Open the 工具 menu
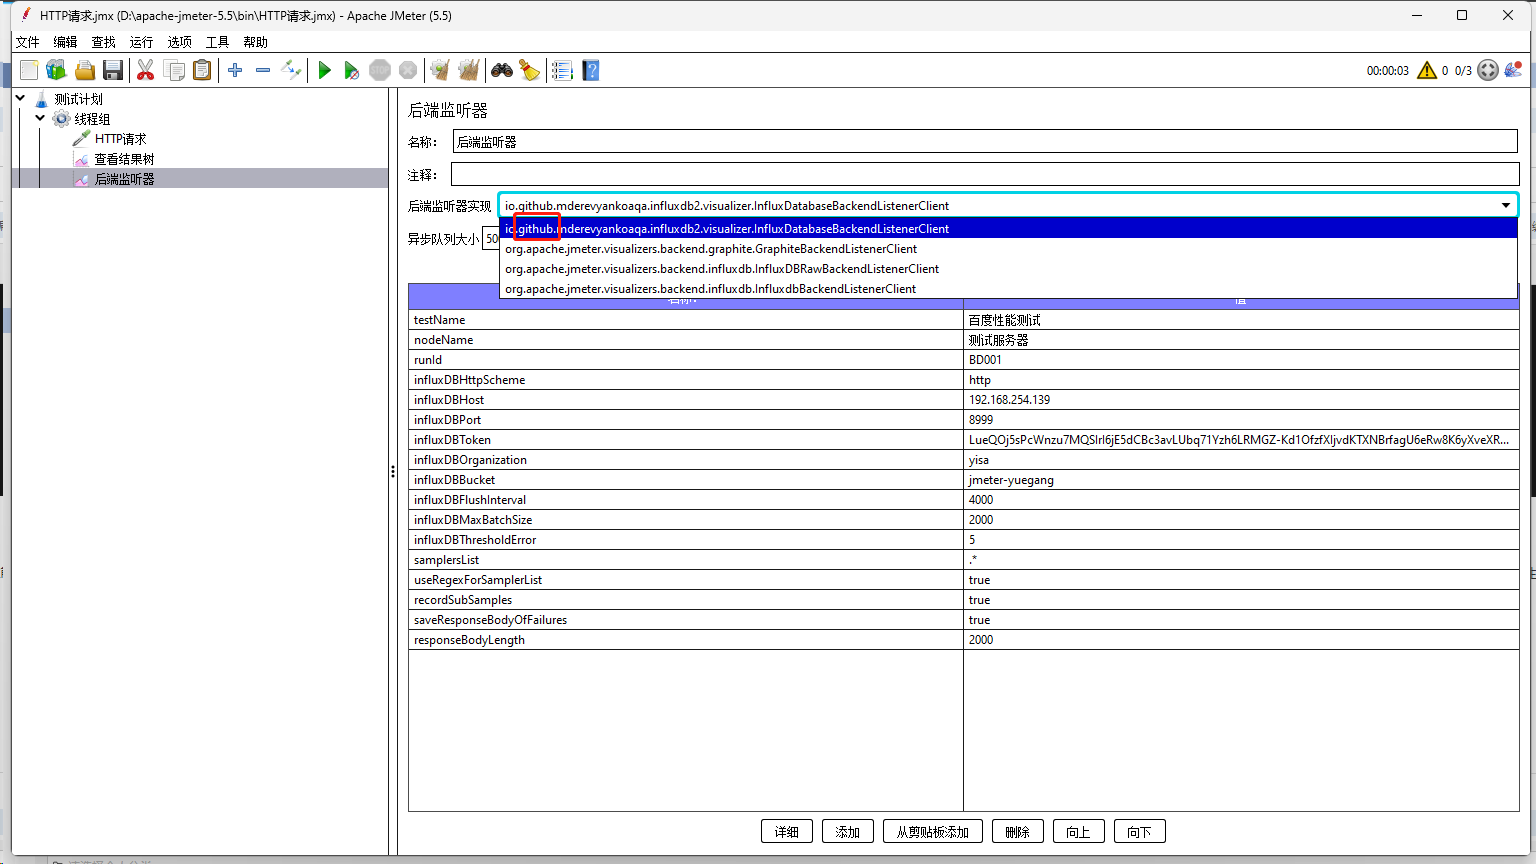The width and height of the screenshot is (1536, 864). tap(218, 42)
